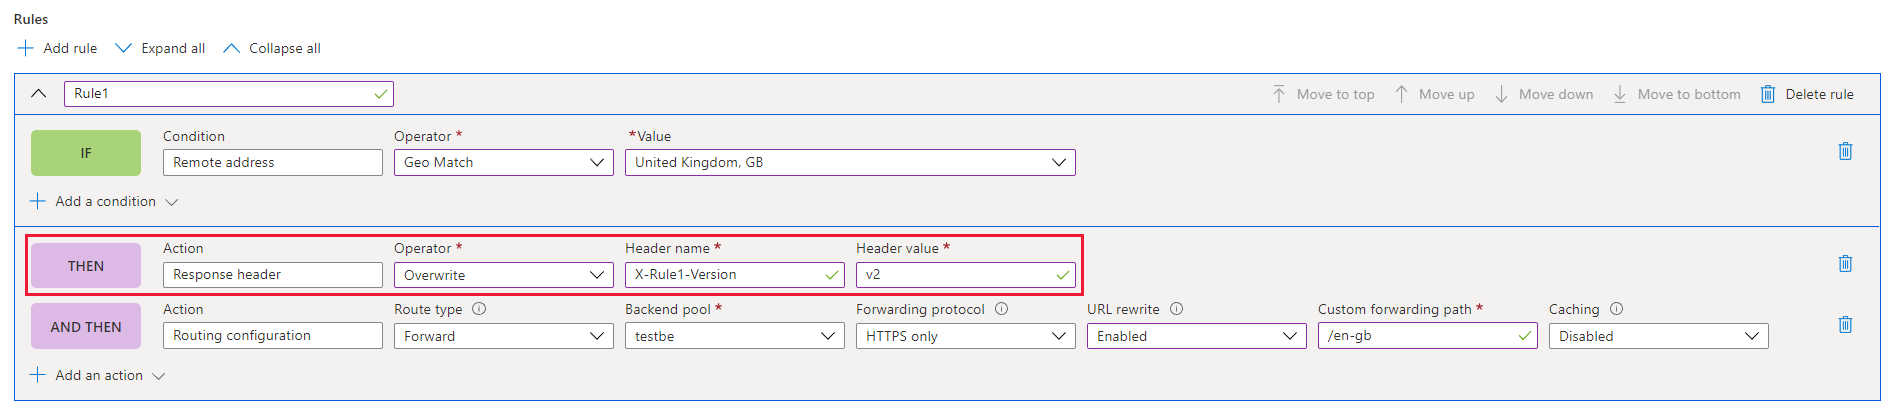This screenshot has width=1893, height=411.
Task: Collapse Rule1 using the chevron
Action: tap(39, 93)
